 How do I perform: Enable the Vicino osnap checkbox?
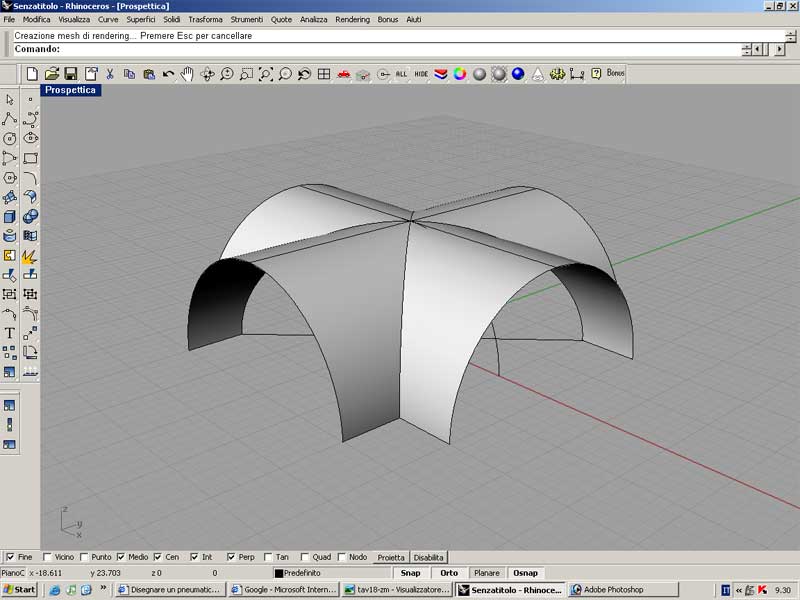pos(48,557)
